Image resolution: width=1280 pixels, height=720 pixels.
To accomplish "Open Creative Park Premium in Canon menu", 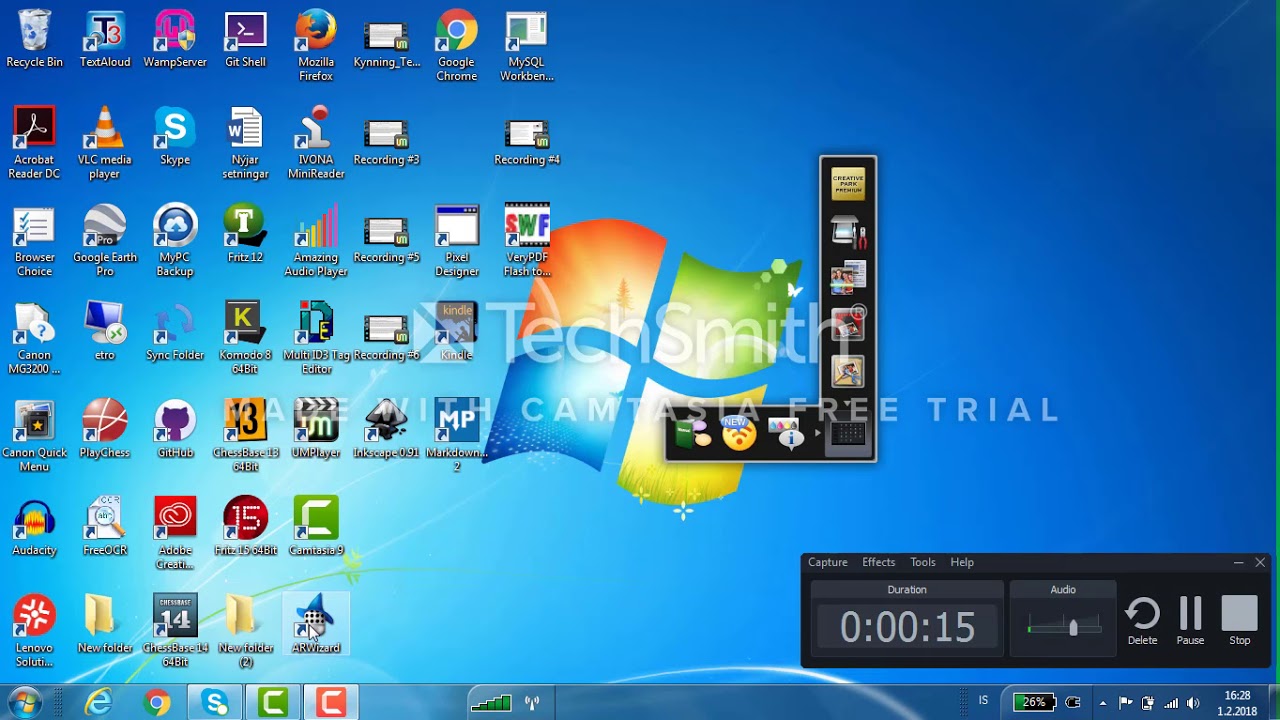I will [x=848, y=184].
